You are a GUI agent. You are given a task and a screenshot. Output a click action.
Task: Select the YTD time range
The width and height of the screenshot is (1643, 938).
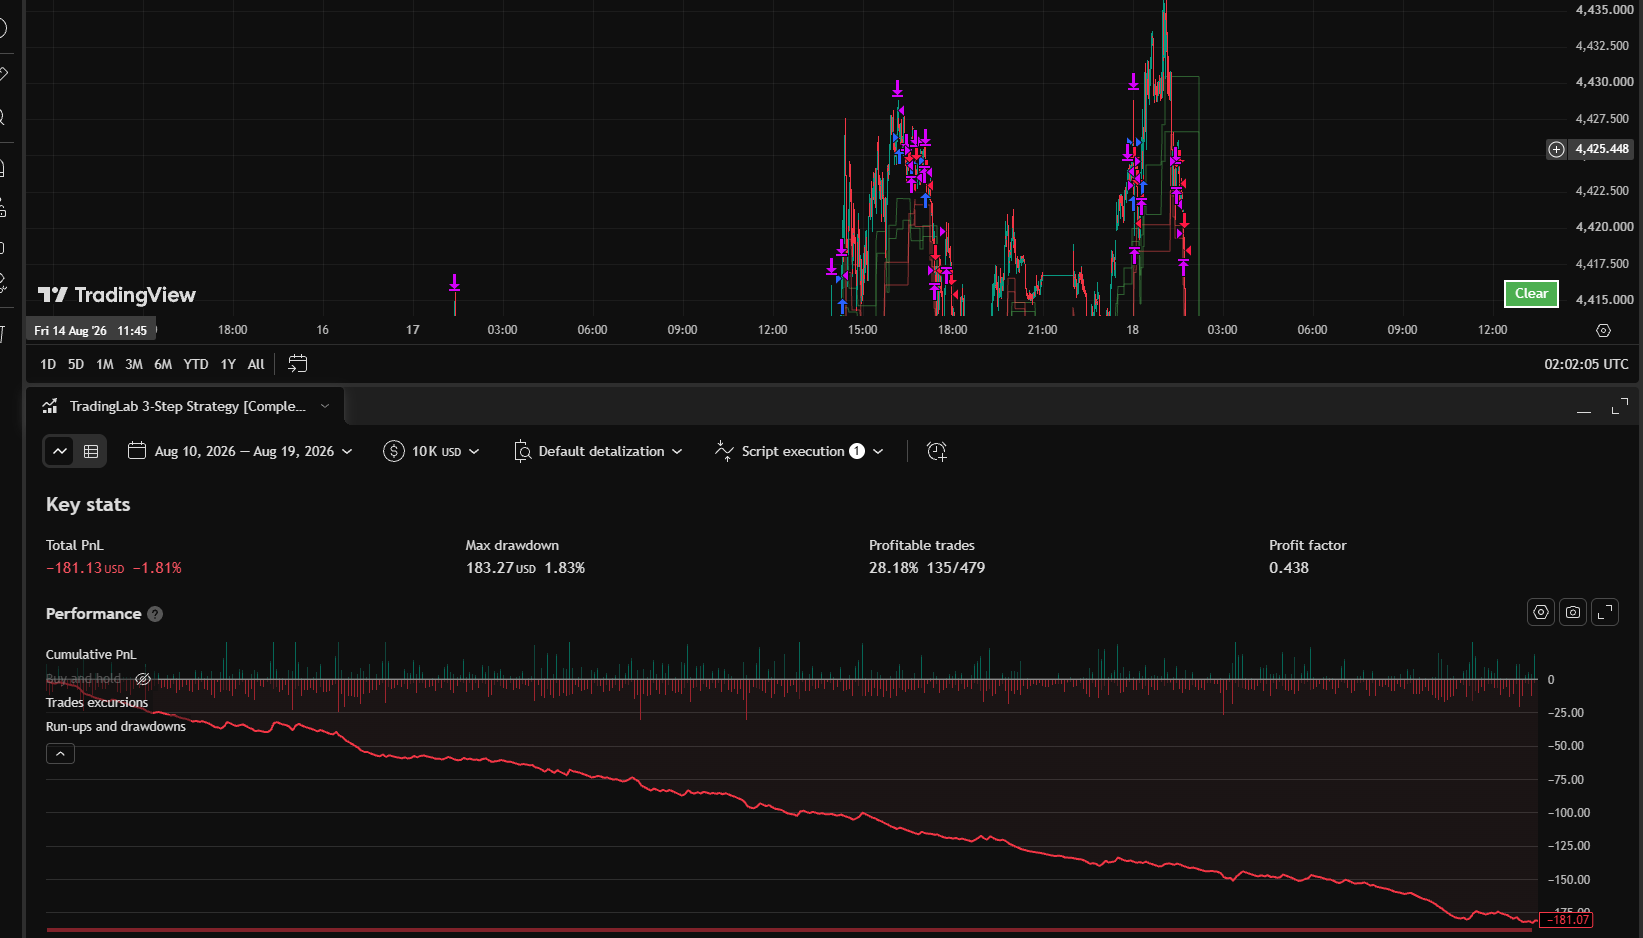[196, 364]
